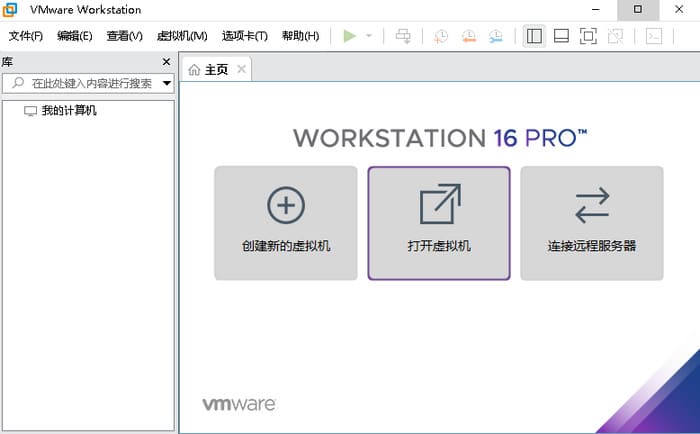Viewport: 700px width, 434px height.
Task: Toggle the thumbnail bar view icon
Action: click(x=561, y=36)
